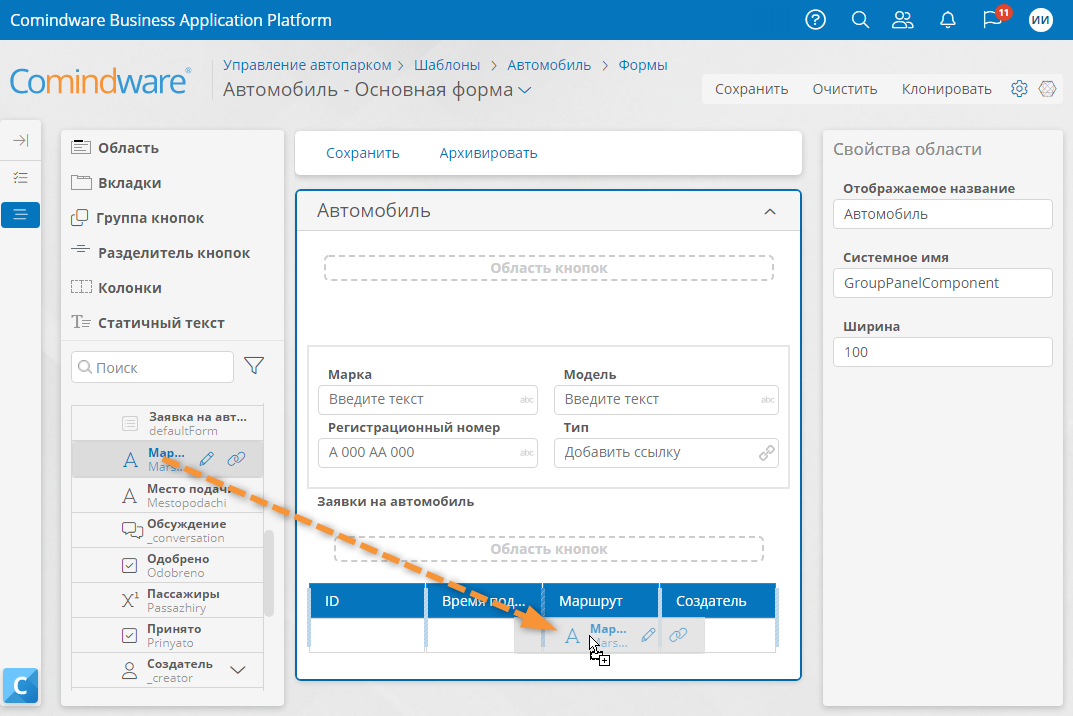Screen dimensions: 1073x716
Task: Click the Очистить button
Action: point(844,89)
